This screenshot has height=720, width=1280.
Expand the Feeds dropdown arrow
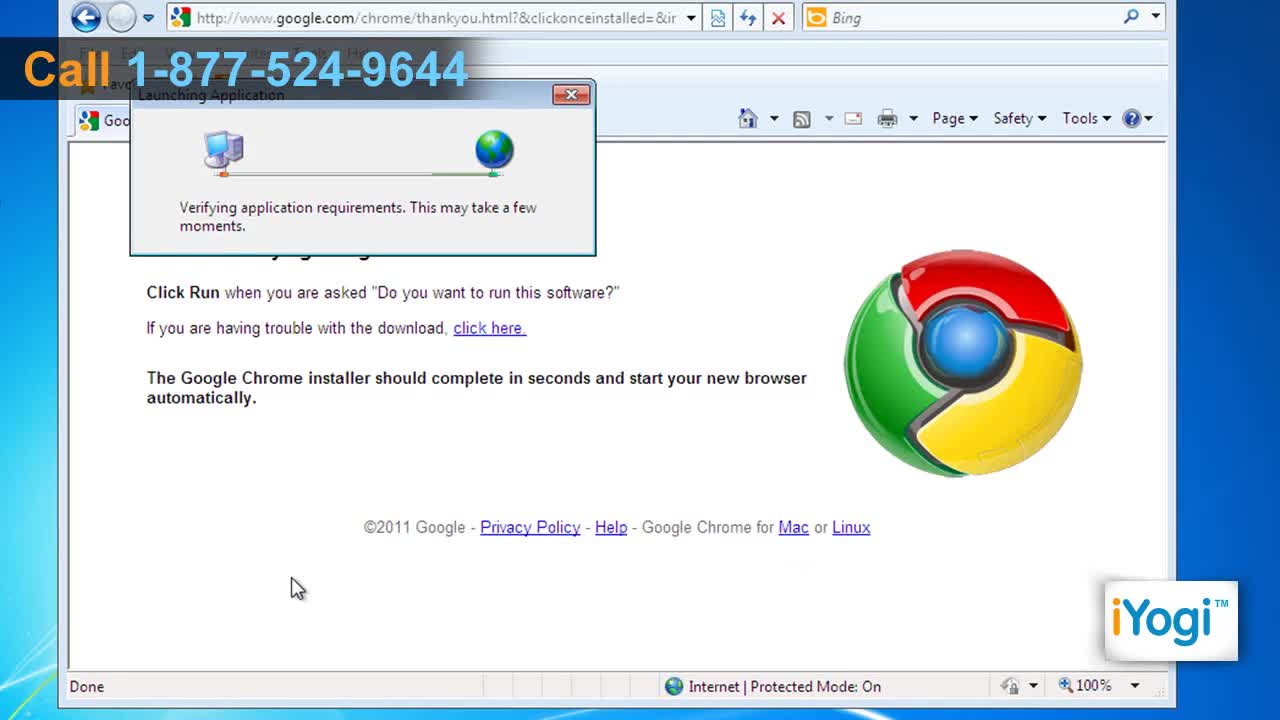click(x=828, y=119)
